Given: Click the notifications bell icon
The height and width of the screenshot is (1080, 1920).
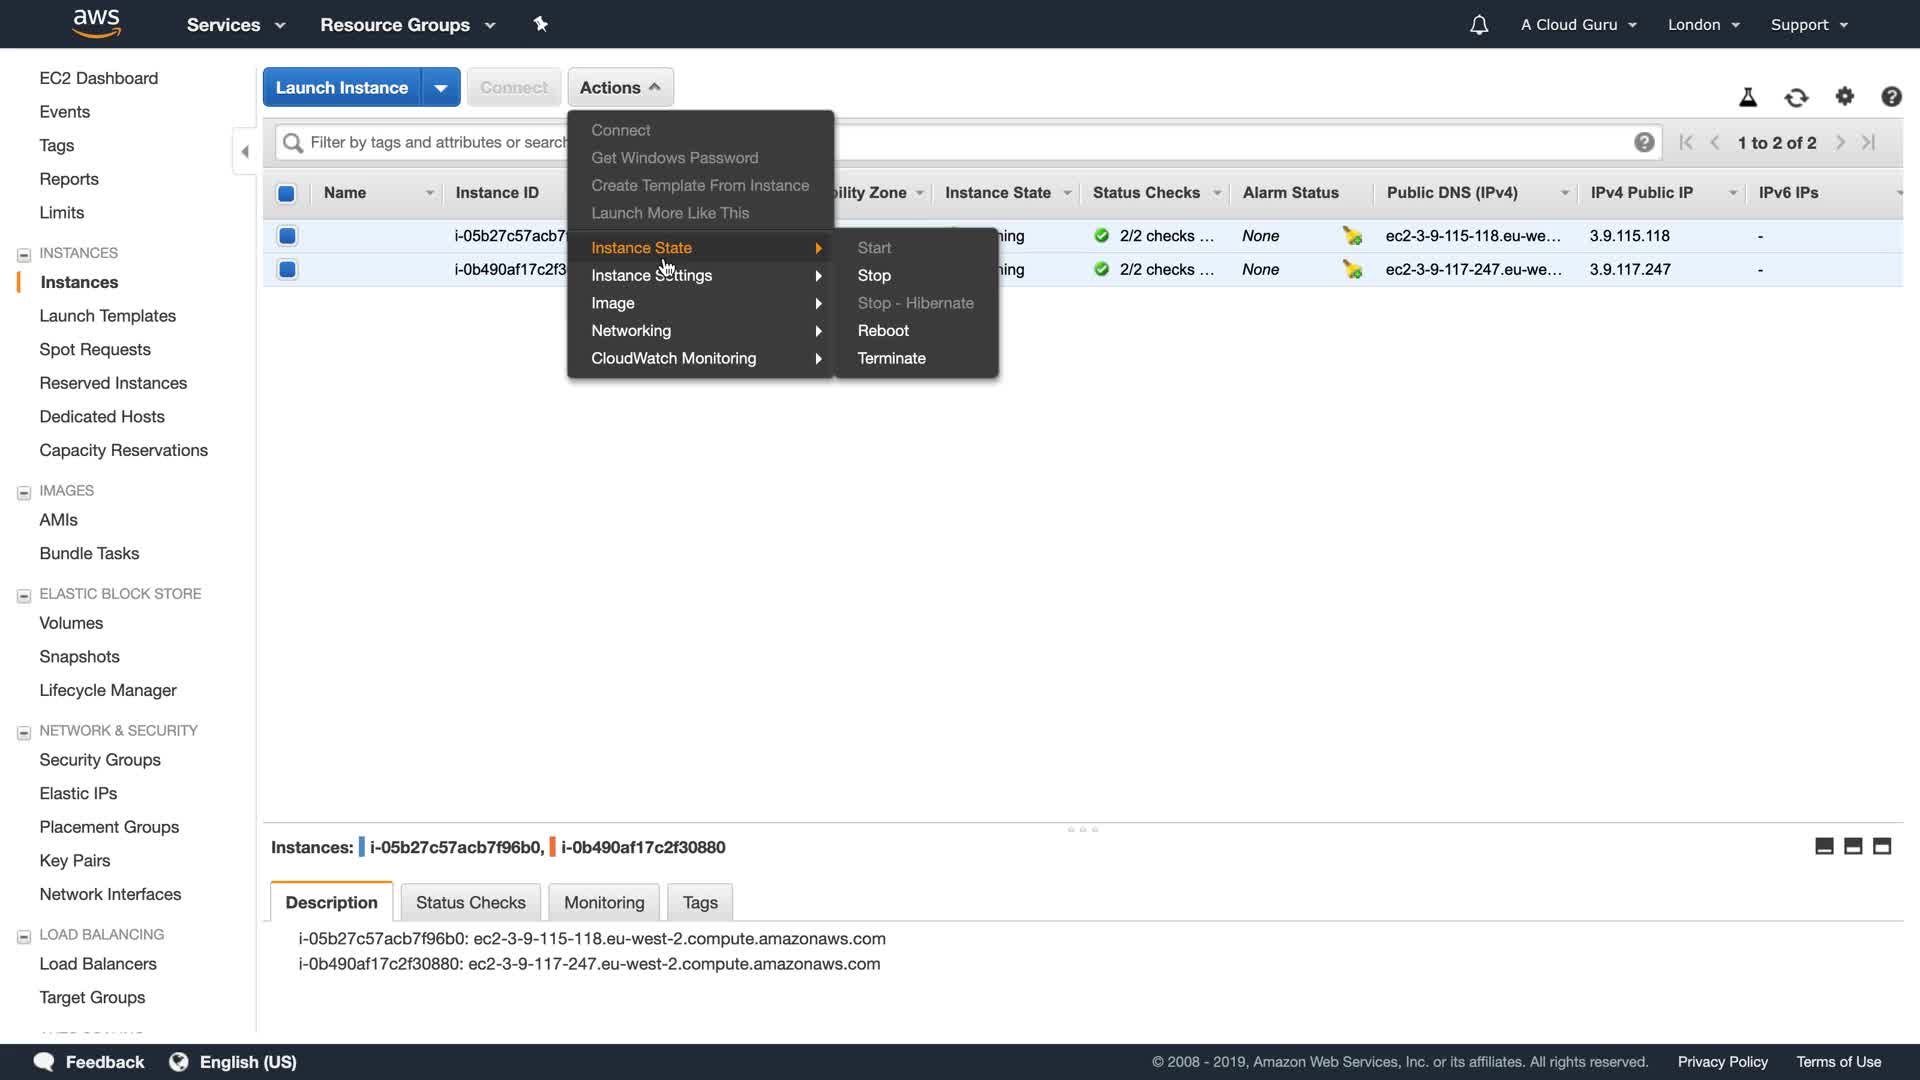Looking at the screenshot, I should coord(1478,25).
